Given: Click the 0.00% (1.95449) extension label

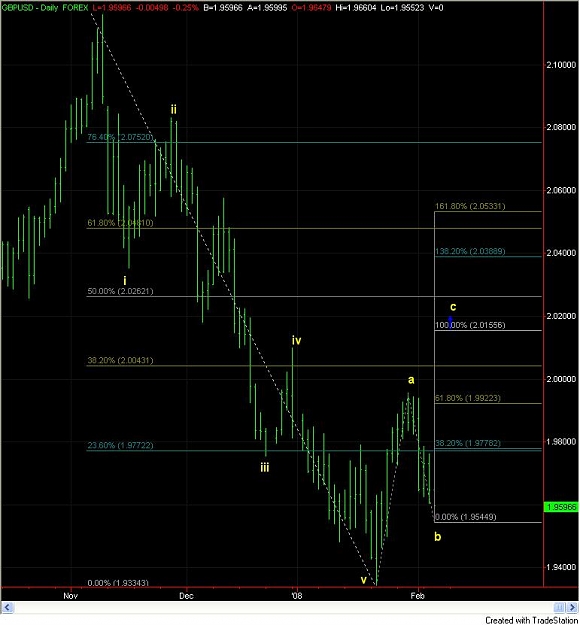Looking at the screenshot, I should pyautogui.click(x=465, y=517).
